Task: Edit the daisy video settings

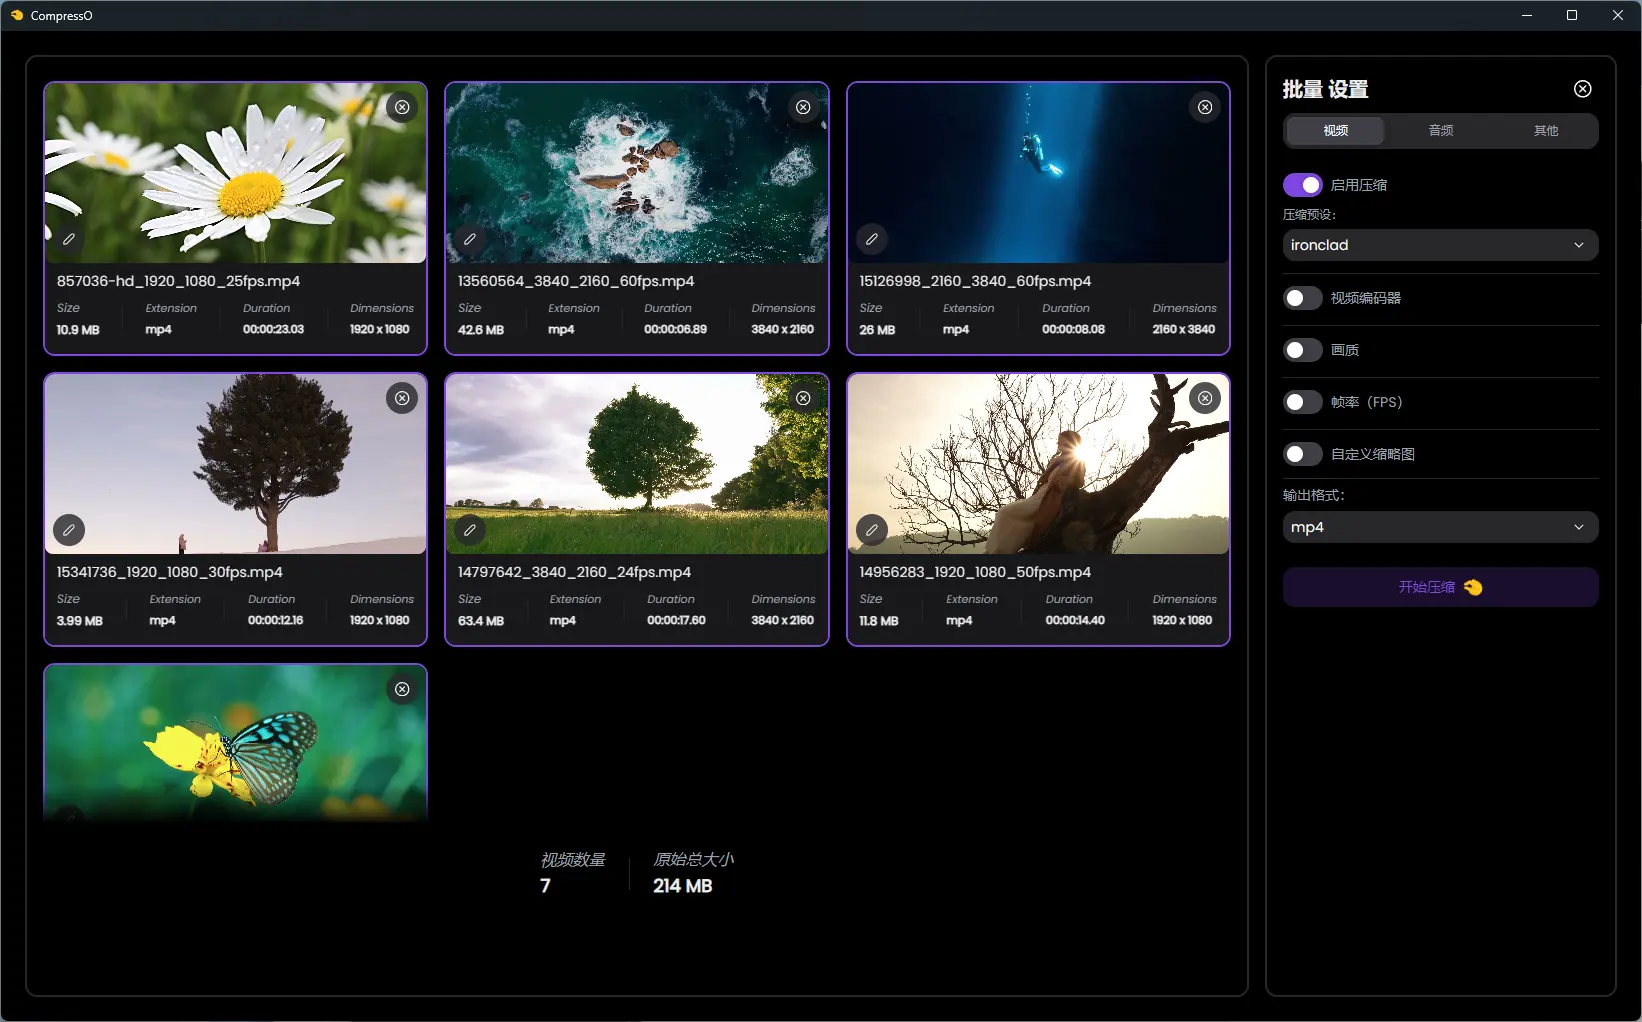Action: pos(69,239)
